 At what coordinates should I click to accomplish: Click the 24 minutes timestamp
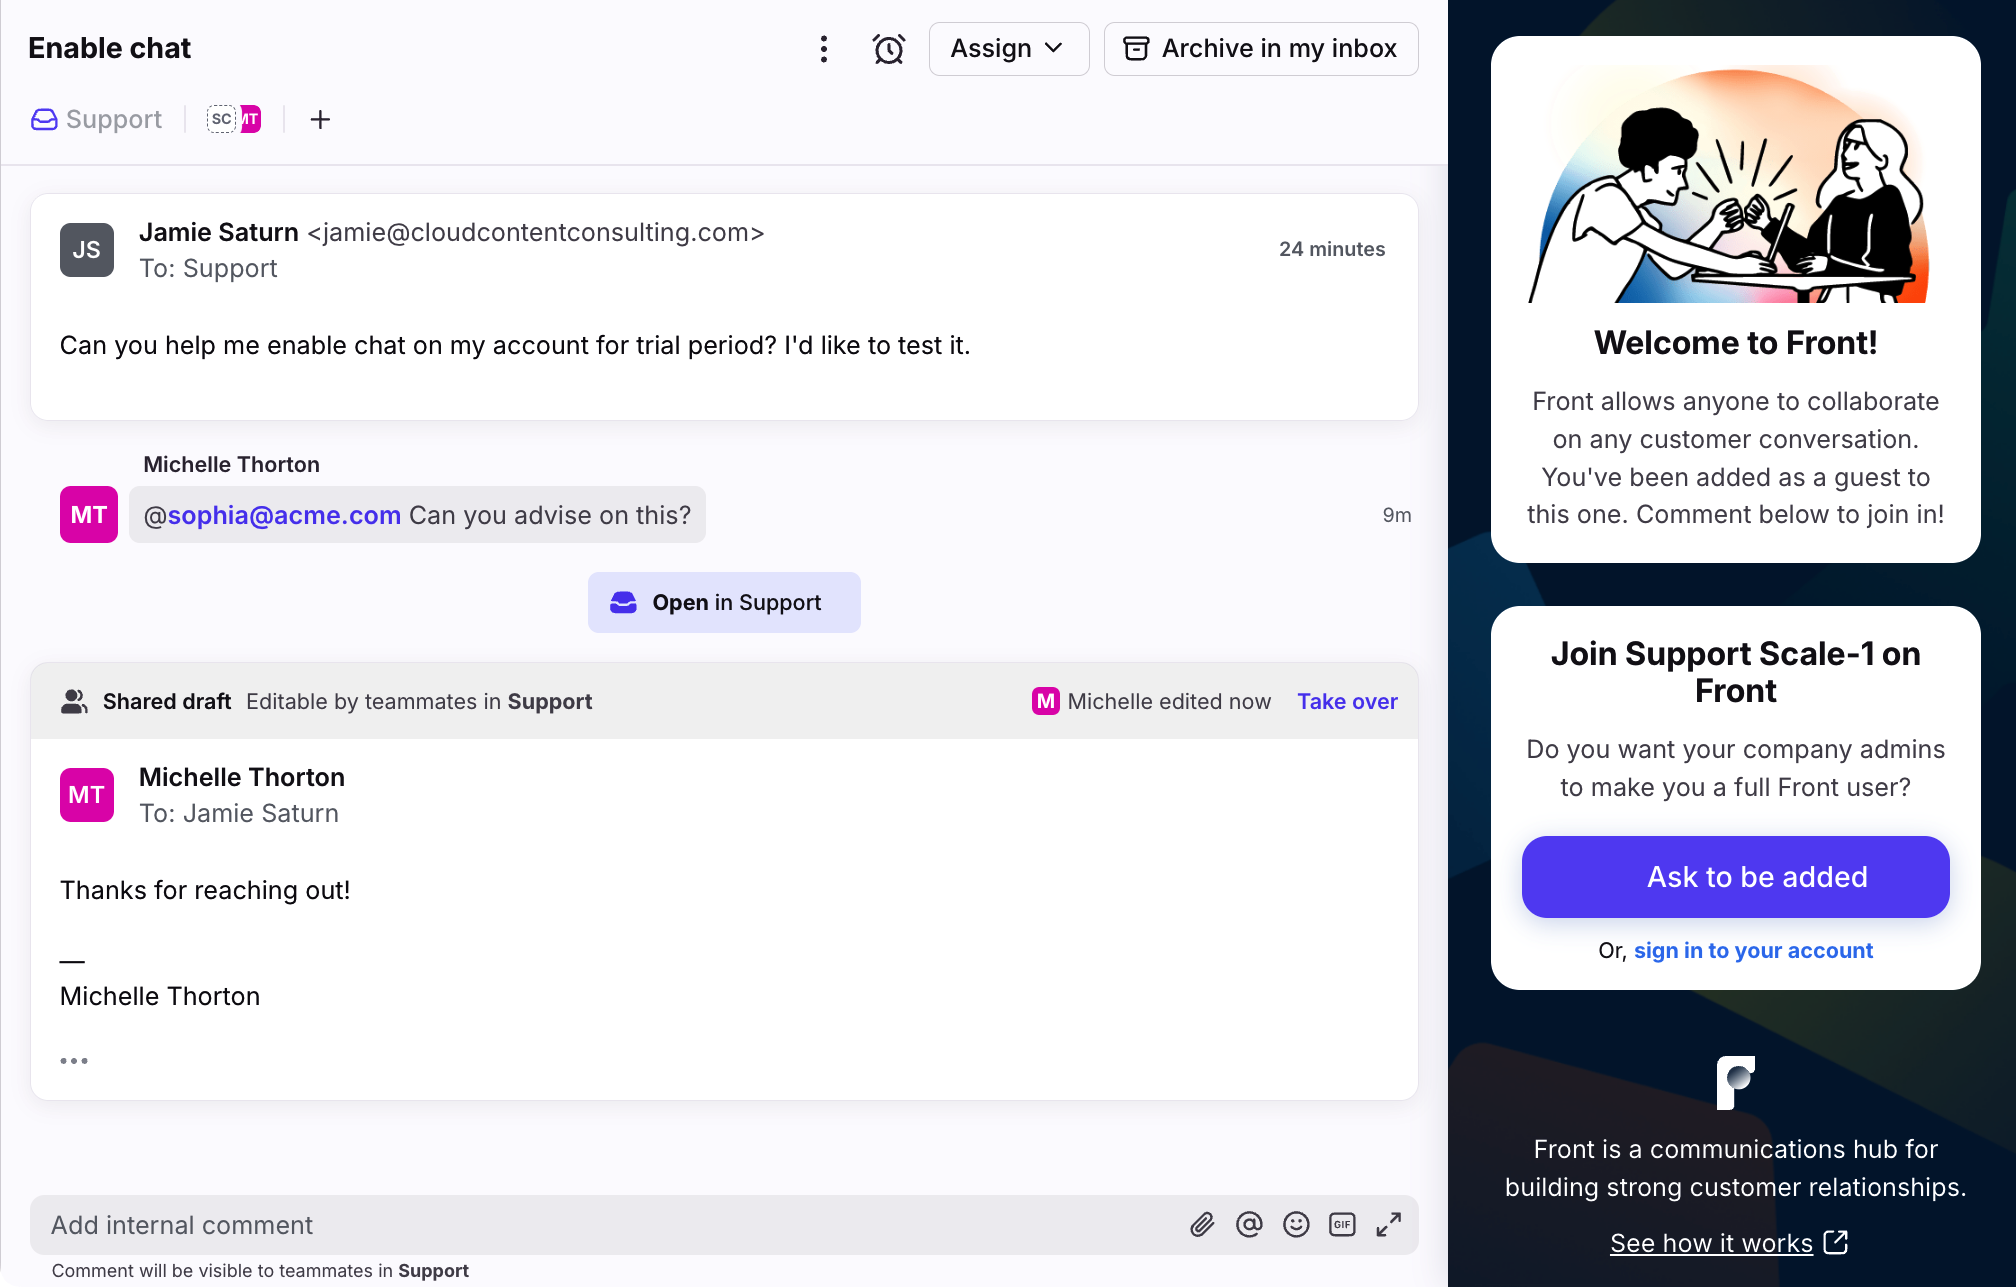coord(1332,249)
